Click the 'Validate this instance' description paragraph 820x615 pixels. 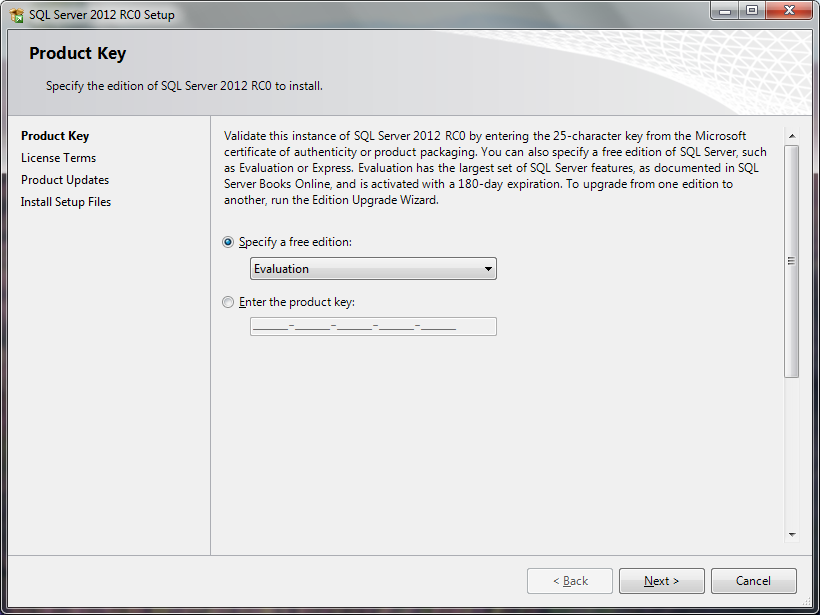tap(495, 168)
